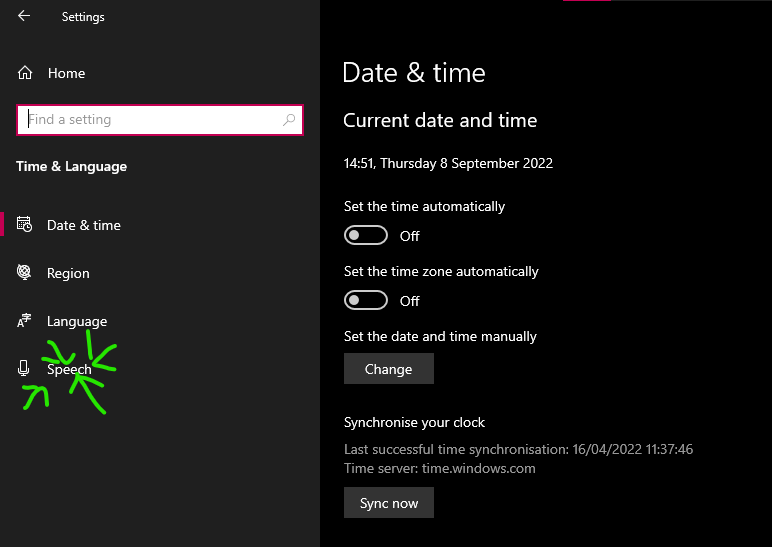Click the Sync now button

tap(389, 503)
